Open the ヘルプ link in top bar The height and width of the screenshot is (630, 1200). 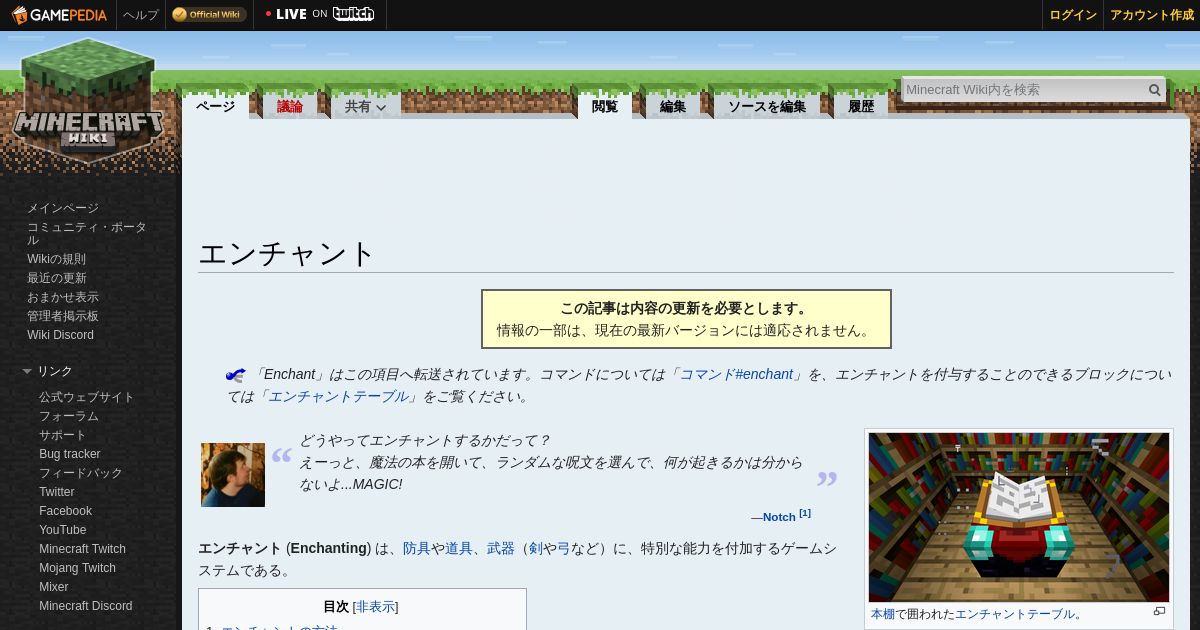tap(141, 15)
